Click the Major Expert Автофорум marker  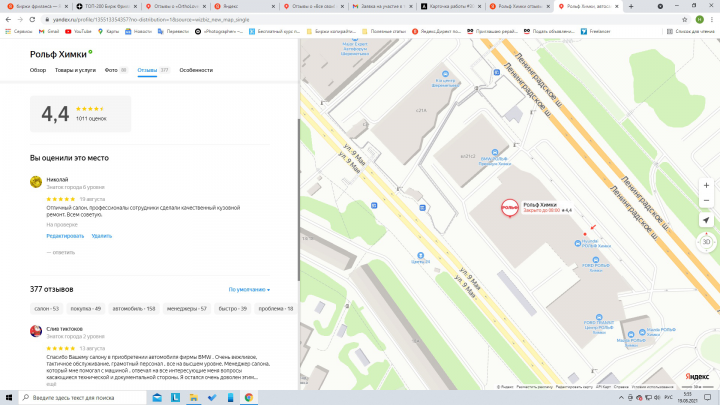(354, 47)
